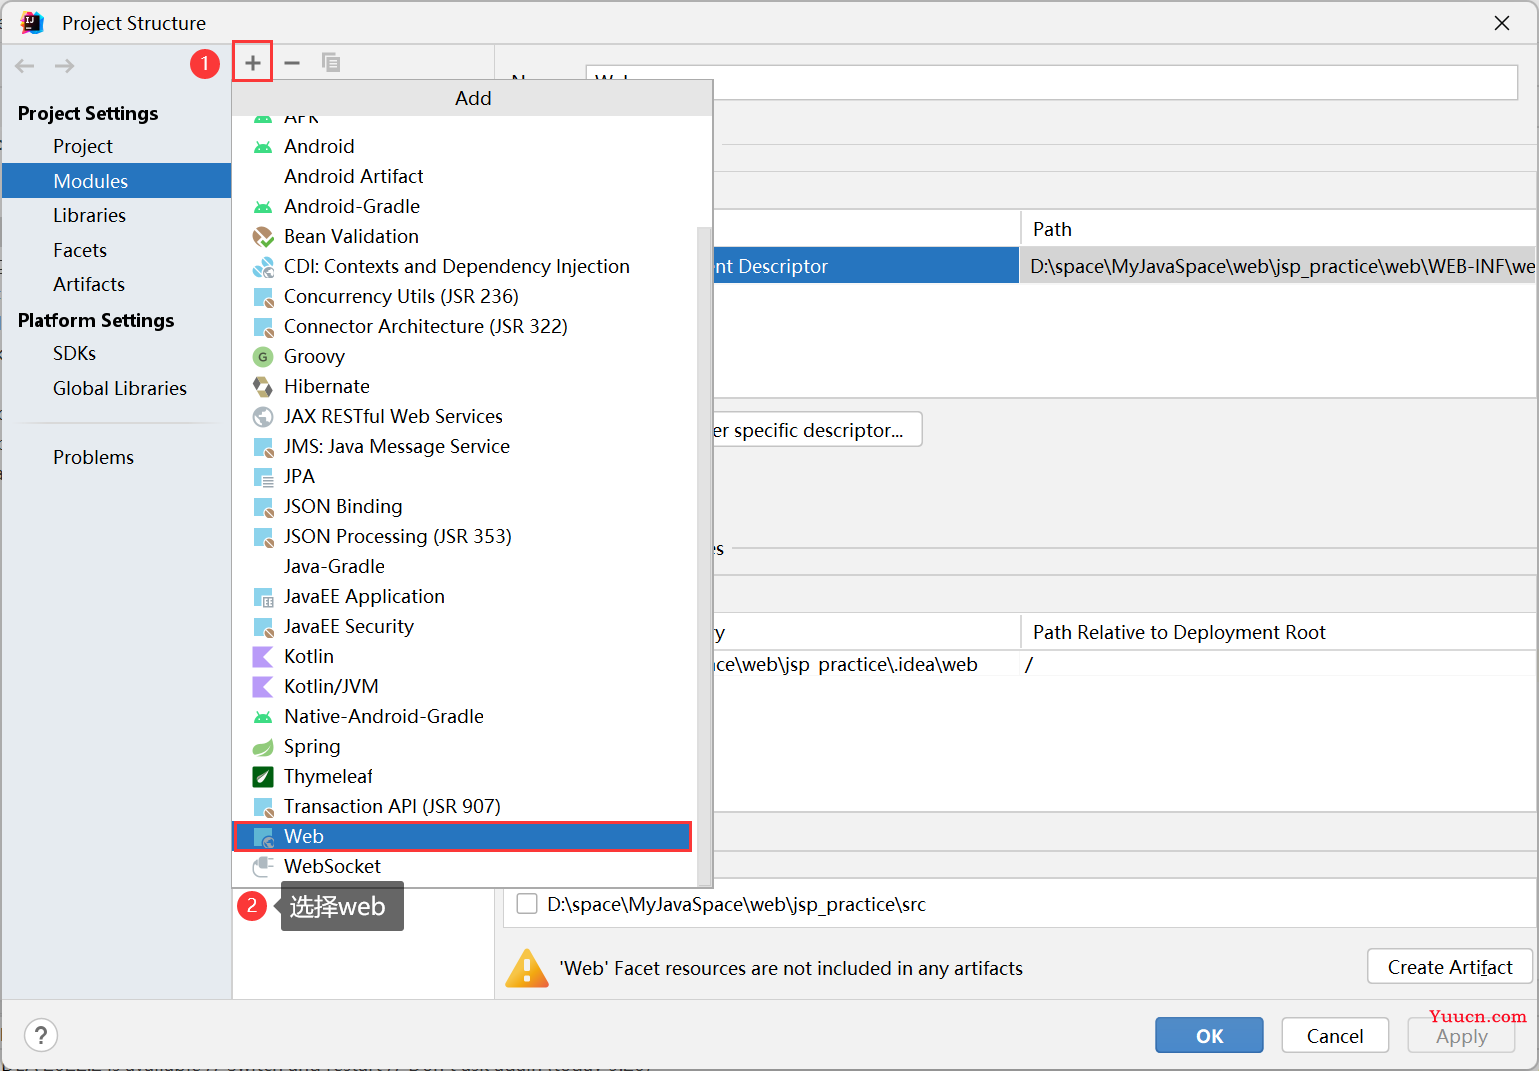This screenshot has width=1539, height=1071.
Task: Choose WebSocket from the Add list
Action: (464, 866)
